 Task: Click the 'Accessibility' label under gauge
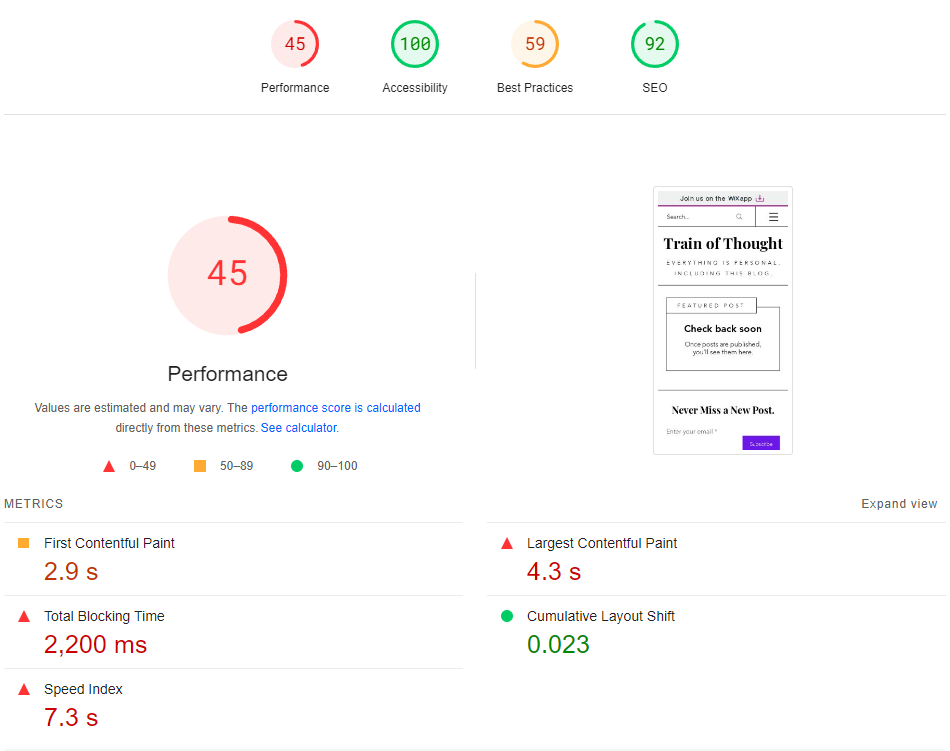[415, 88]
